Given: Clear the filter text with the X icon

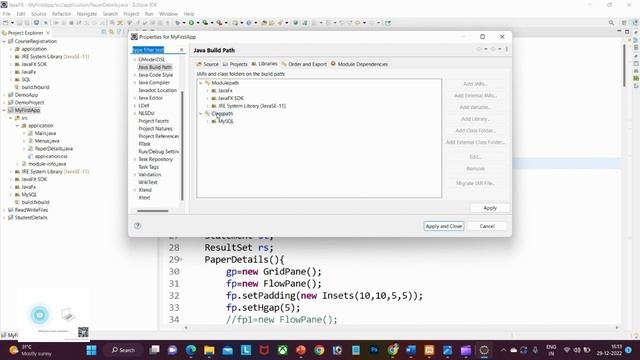Looking at the screenshot, I should (x=182, y=50).
